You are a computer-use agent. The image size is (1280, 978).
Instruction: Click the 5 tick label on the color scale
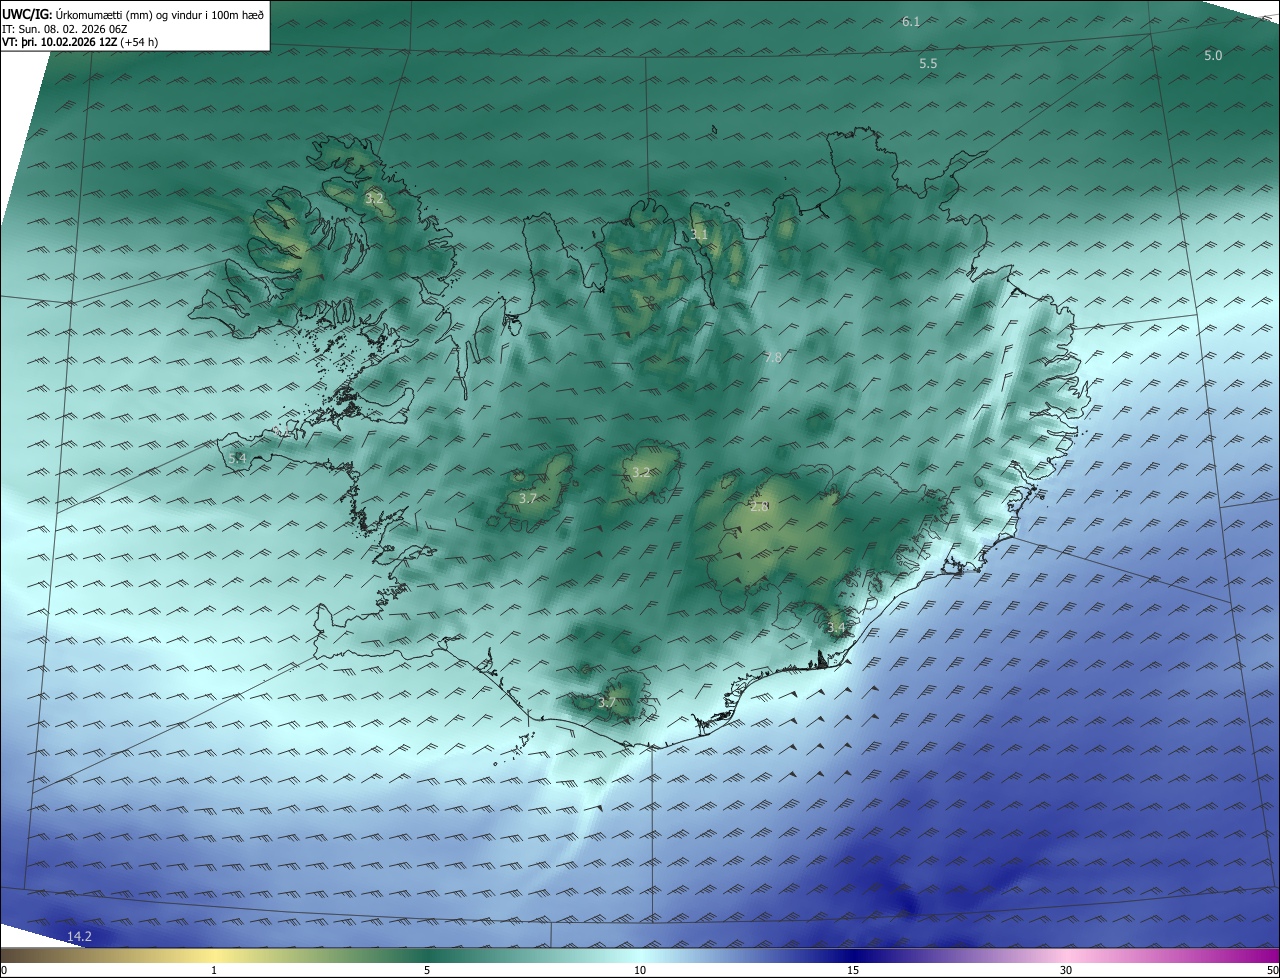coord(427,970)
